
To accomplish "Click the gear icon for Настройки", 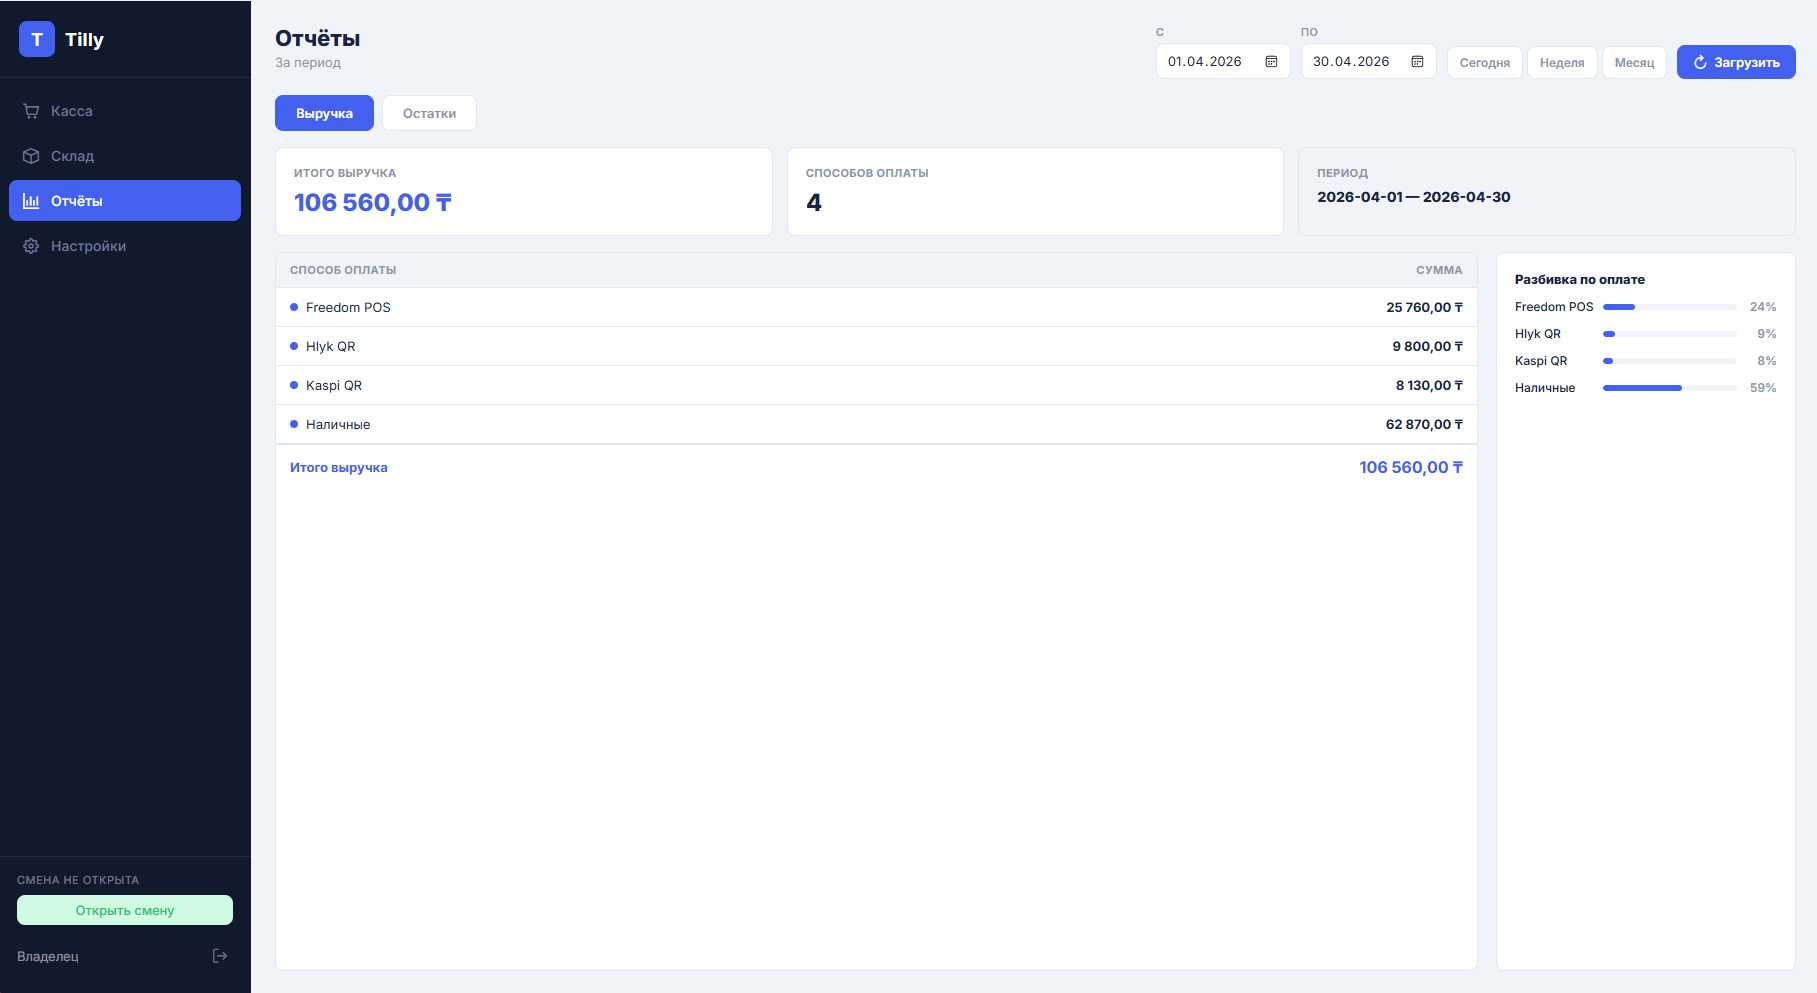I will point(31,246).
